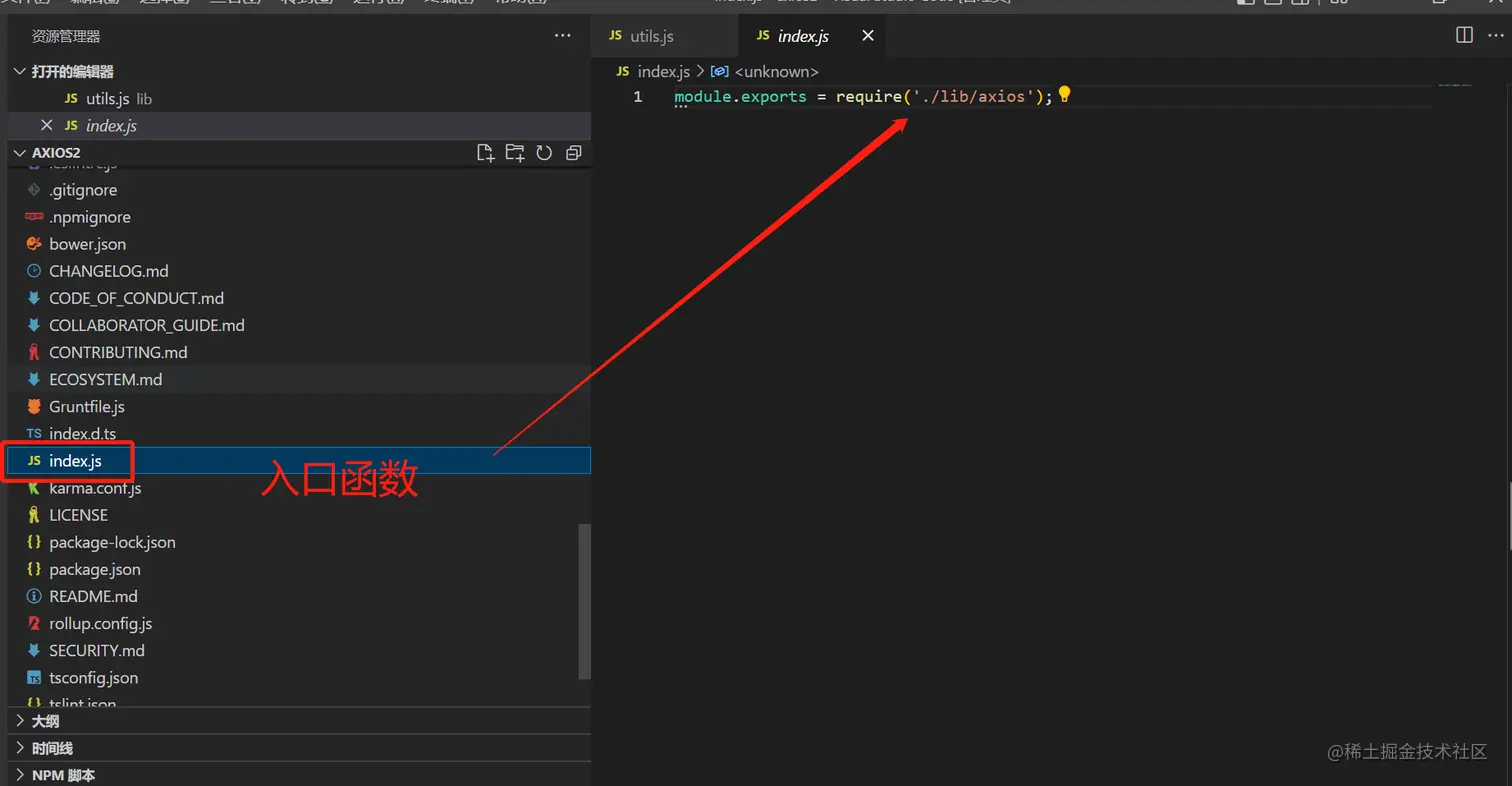Open ECOSYSTEM.md file
The image size is (1512, 786).
[300, 379]
